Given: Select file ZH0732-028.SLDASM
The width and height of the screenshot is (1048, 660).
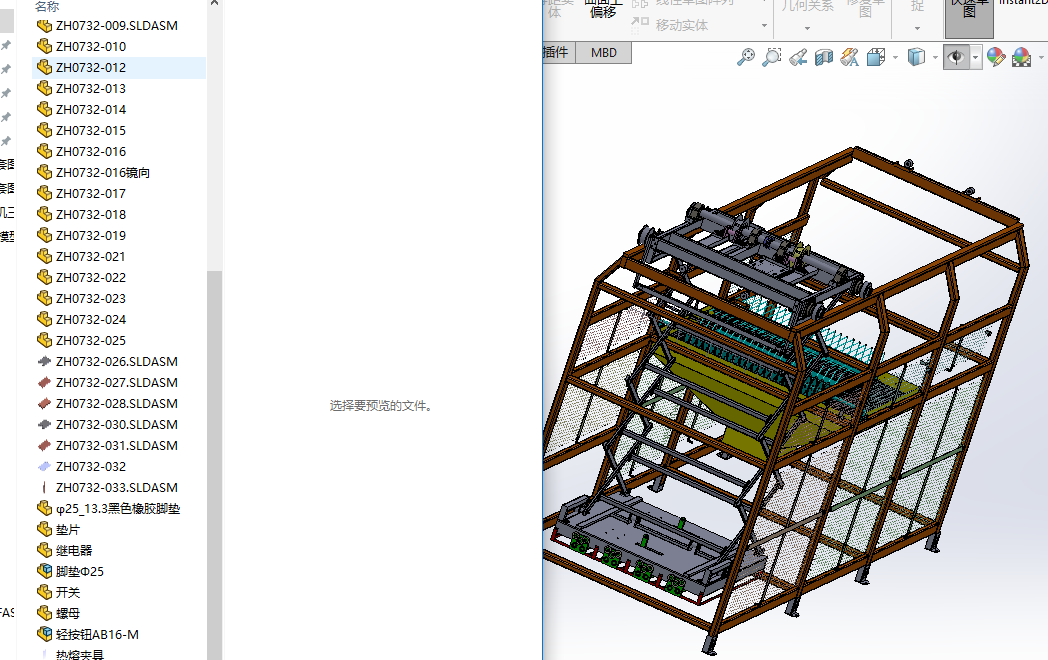Looking at the screenshot, I should [x=116, y=403].
